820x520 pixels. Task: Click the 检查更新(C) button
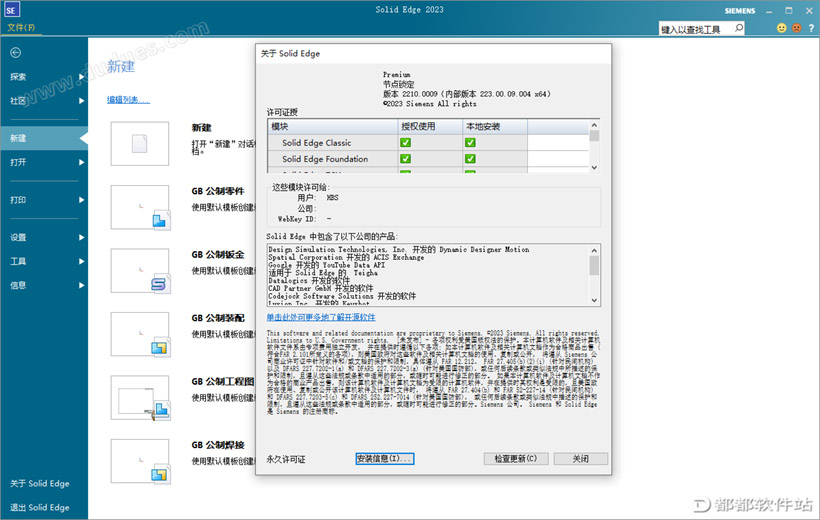pos(516,459)
